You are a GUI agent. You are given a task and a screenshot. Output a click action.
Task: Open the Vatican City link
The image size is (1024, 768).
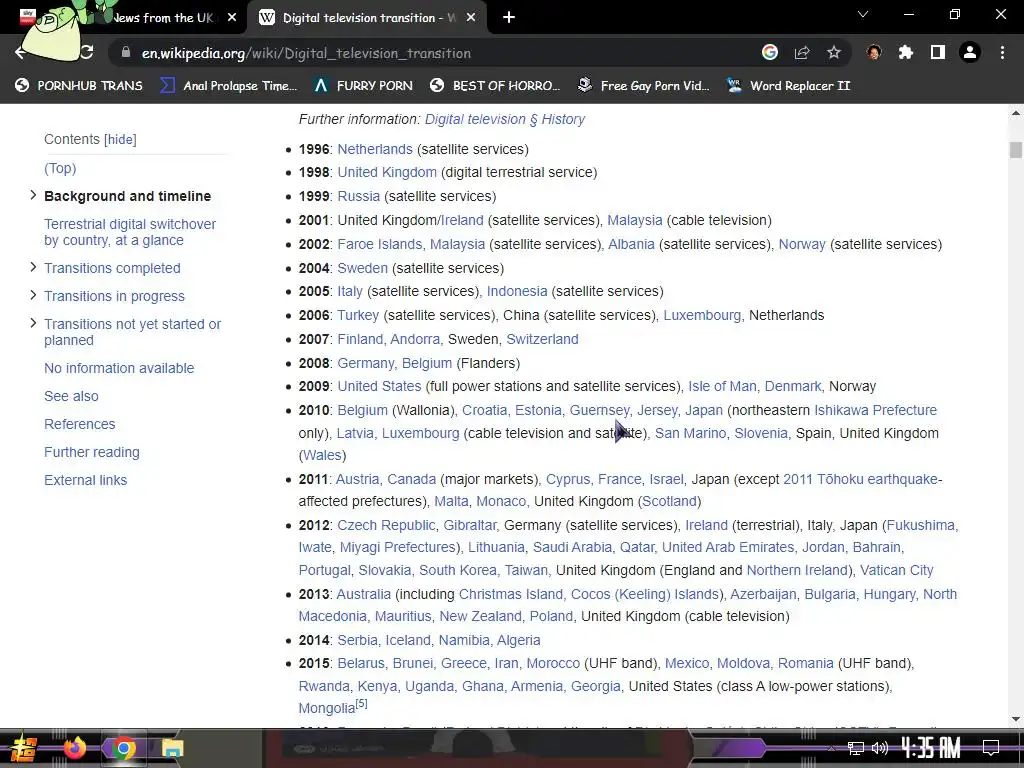coord(897,571)
